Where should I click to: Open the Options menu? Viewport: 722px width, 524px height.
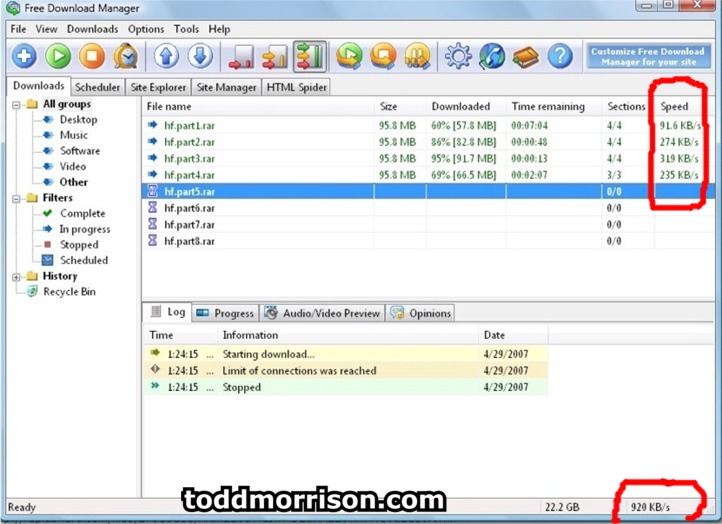[x=146, y=29]
